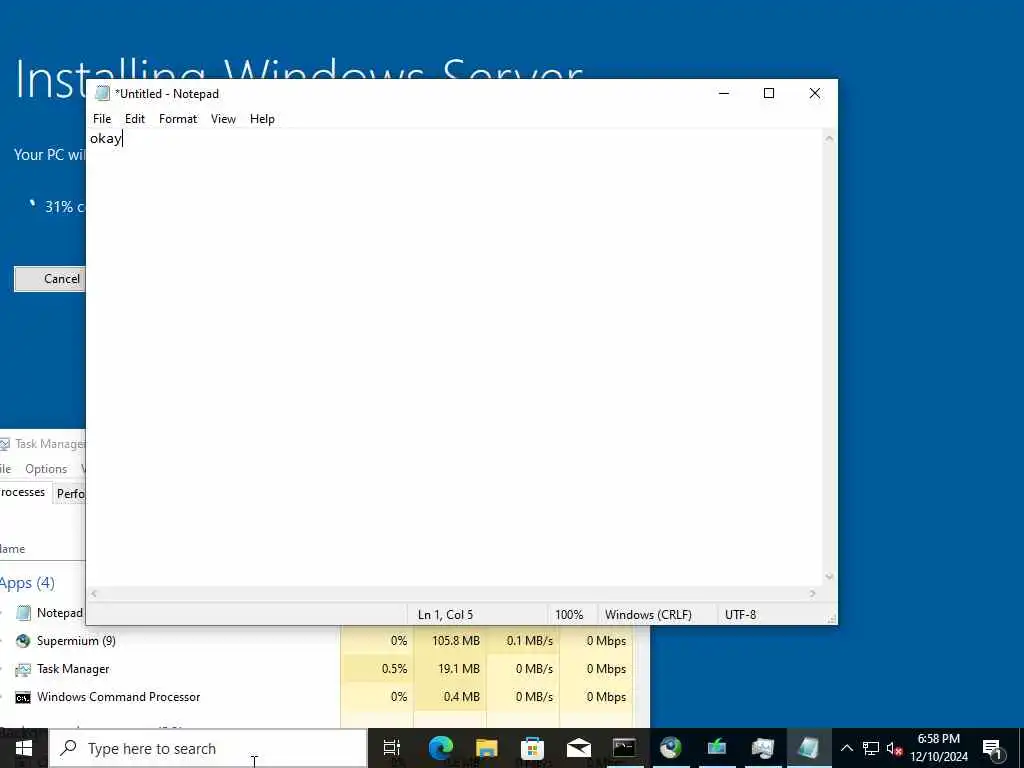Open the Notepad Edit menu
Image resolution: width=1024 pixels, height=768 pixels.
(x=135, y=119)
